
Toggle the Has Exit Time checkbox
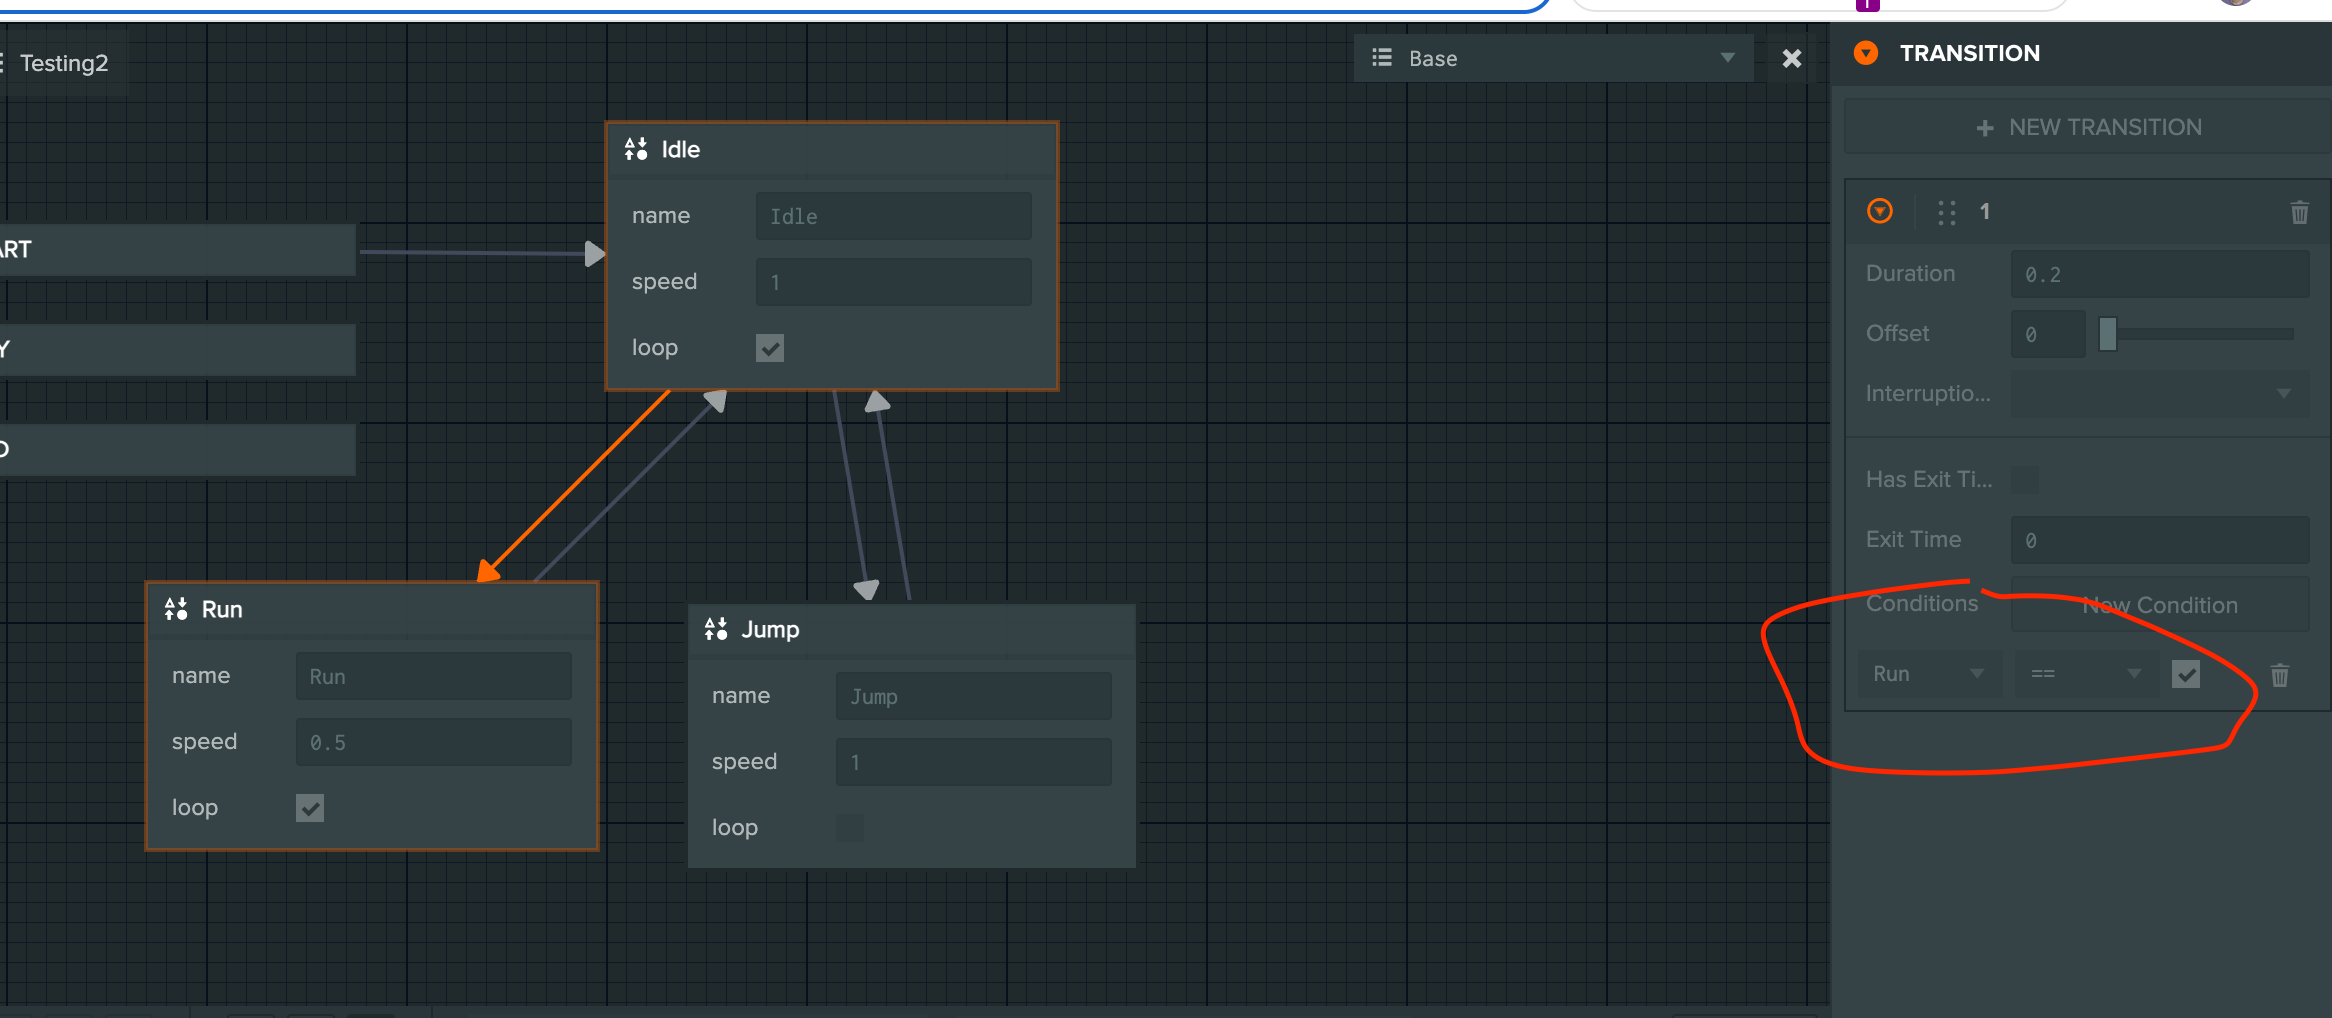[2025, 480]
